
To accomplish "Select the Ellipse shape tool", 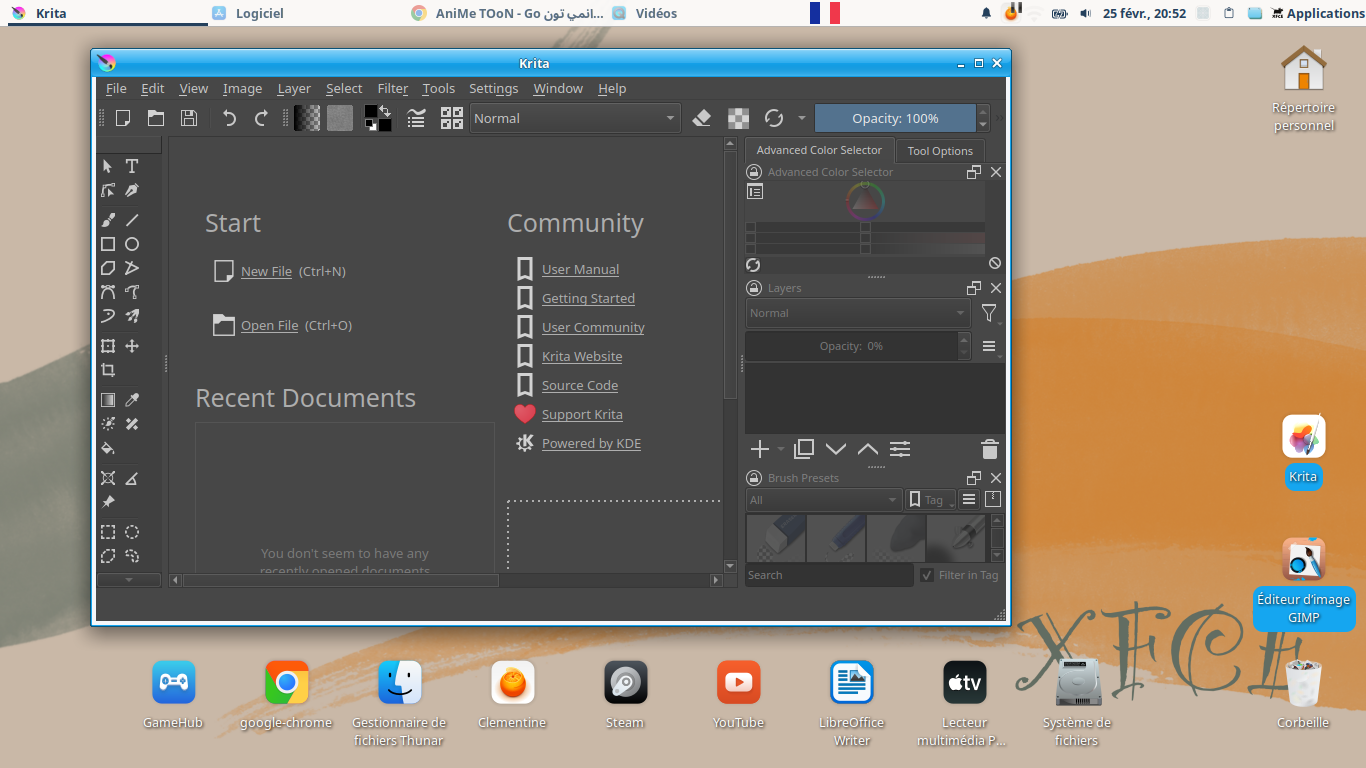I will tap(131, 244).
